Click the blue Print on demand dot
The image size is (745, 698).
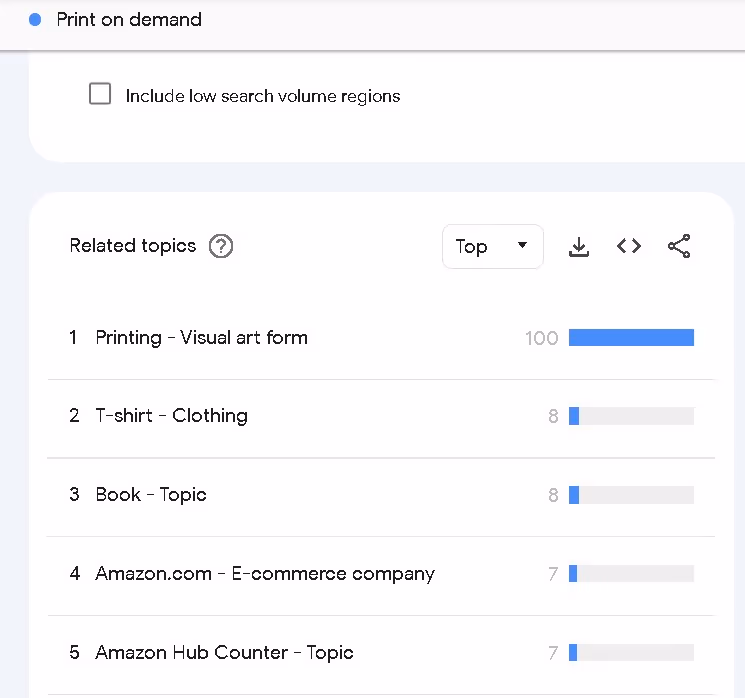coord(35,19)
